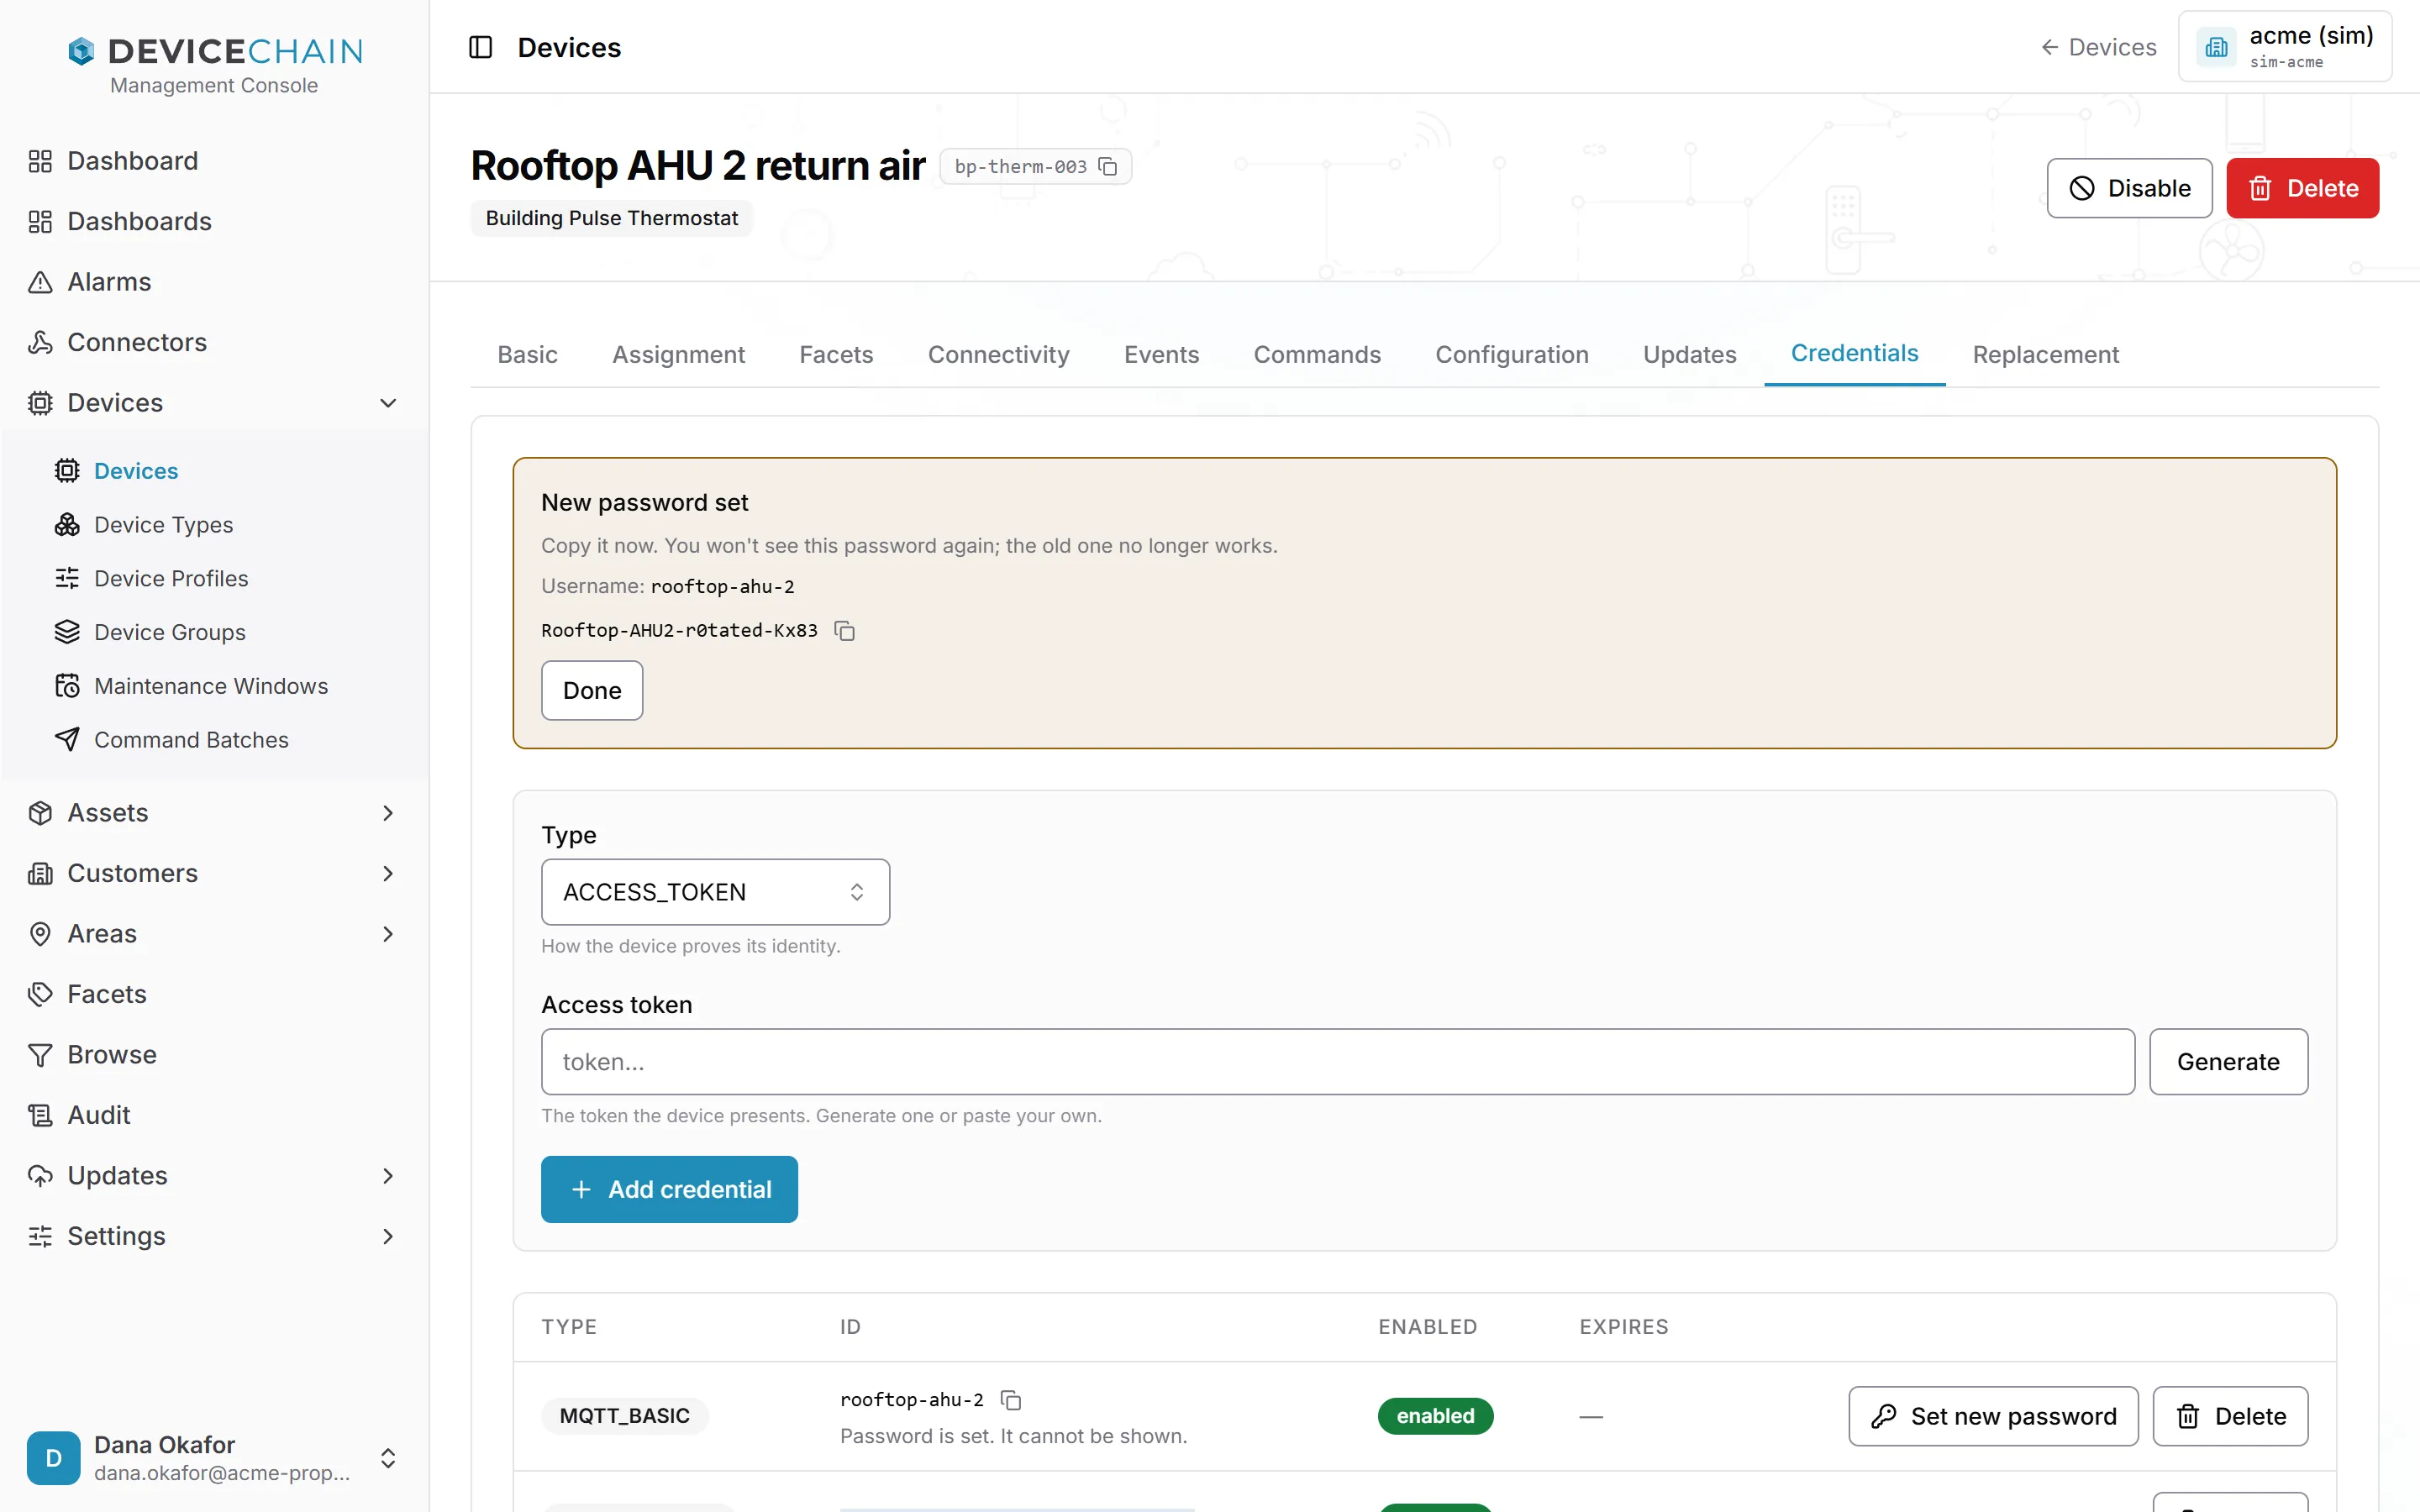Click the Add credential button

(669, 1189)
